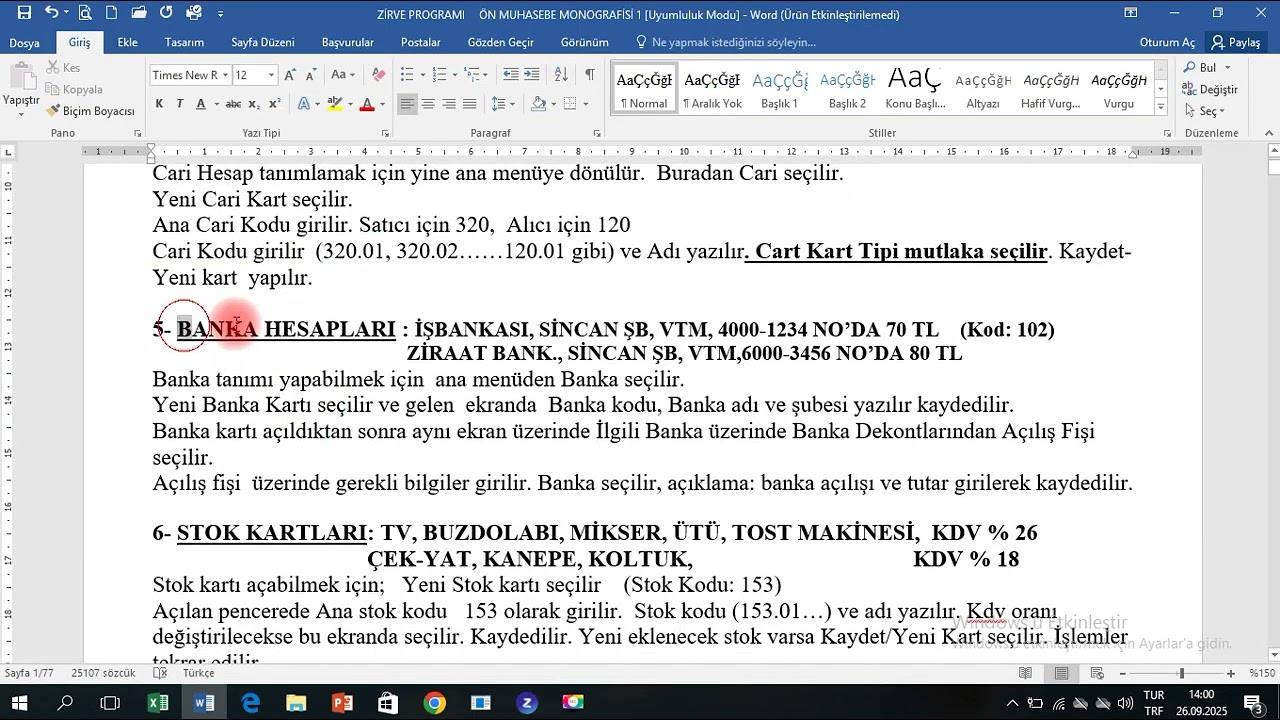Adjust the zoom slider in status bar
1280x720 pixels.
point(1182,674)
